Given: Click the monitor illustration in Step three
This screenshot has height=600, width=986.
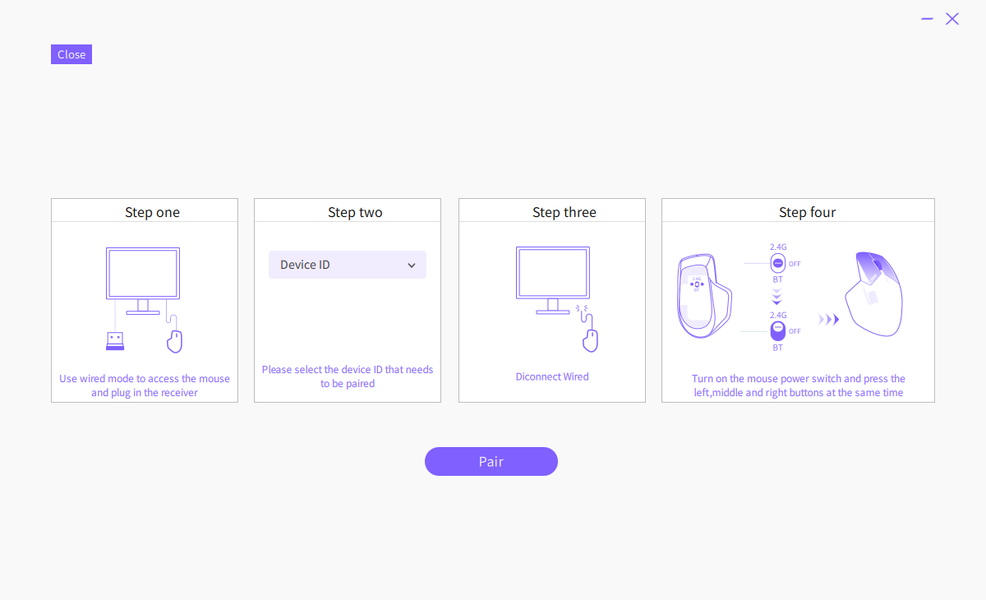Looking at the screenshot, I should coord(553,280).
